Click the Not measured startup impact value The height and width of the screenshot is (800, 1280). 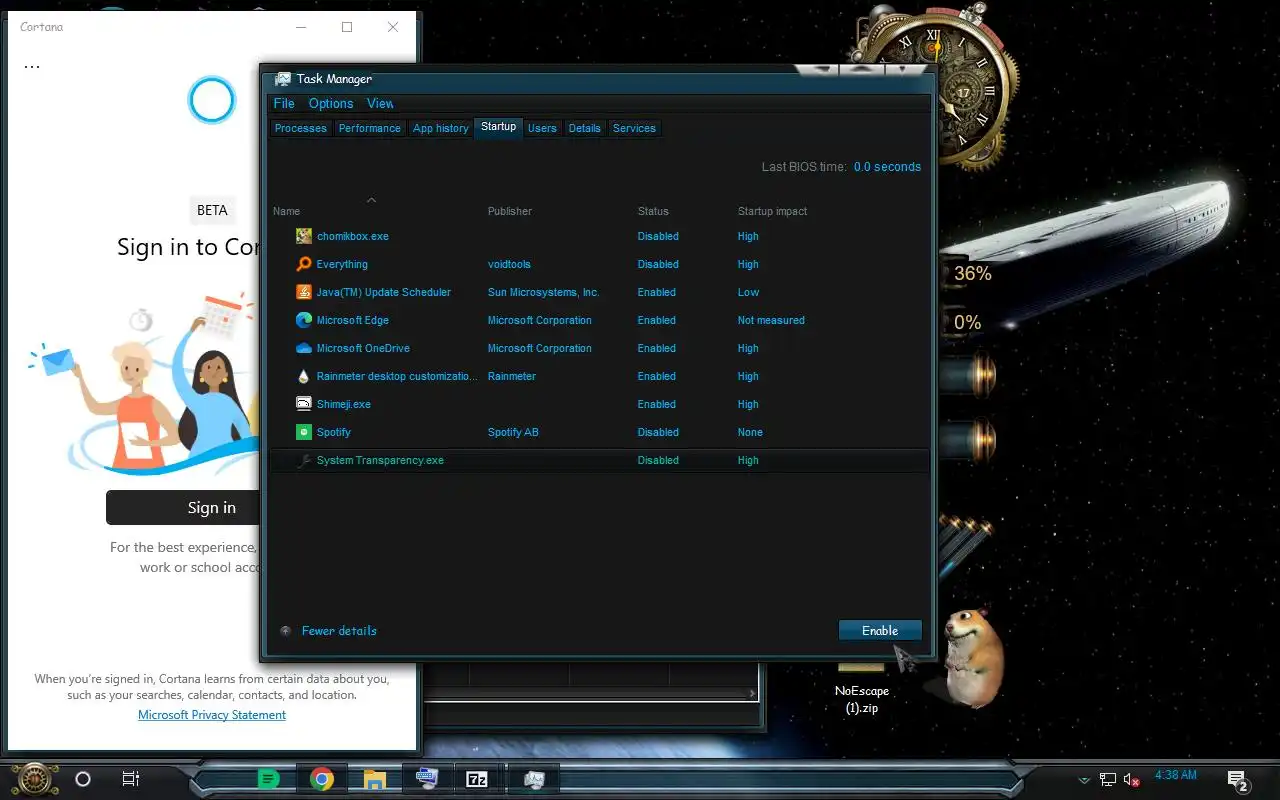click(x=771, y=320)
